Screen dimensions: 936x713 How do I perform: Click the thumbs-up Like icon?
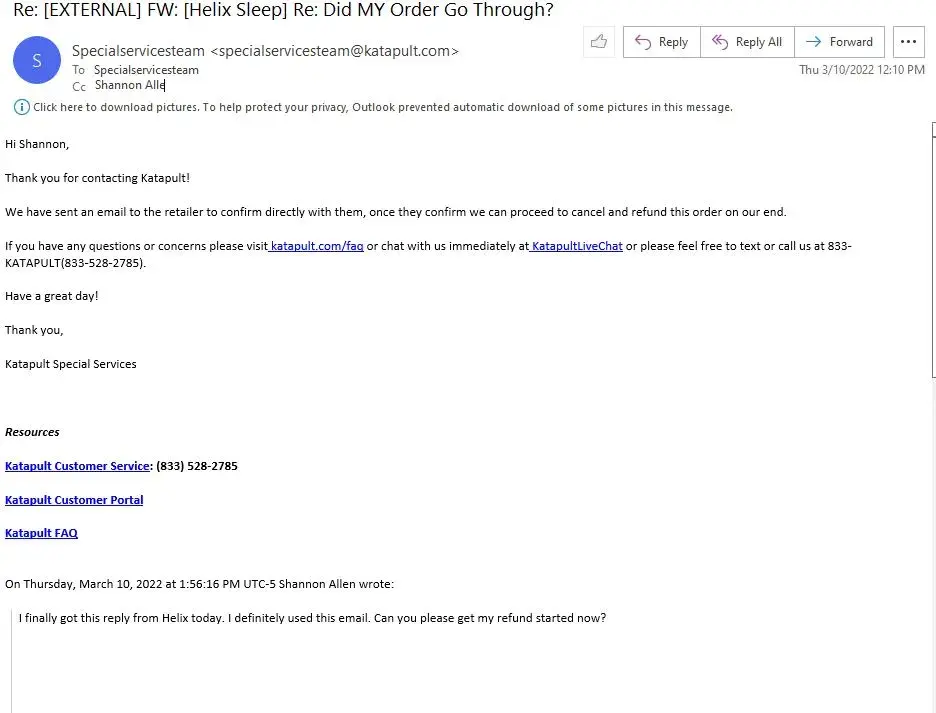(x=599, y=42)
